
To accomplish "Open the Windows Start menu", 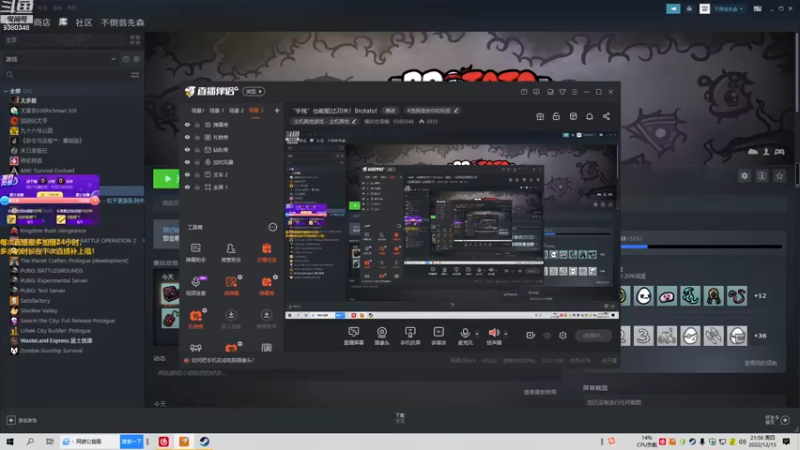I will click(10, 441).
